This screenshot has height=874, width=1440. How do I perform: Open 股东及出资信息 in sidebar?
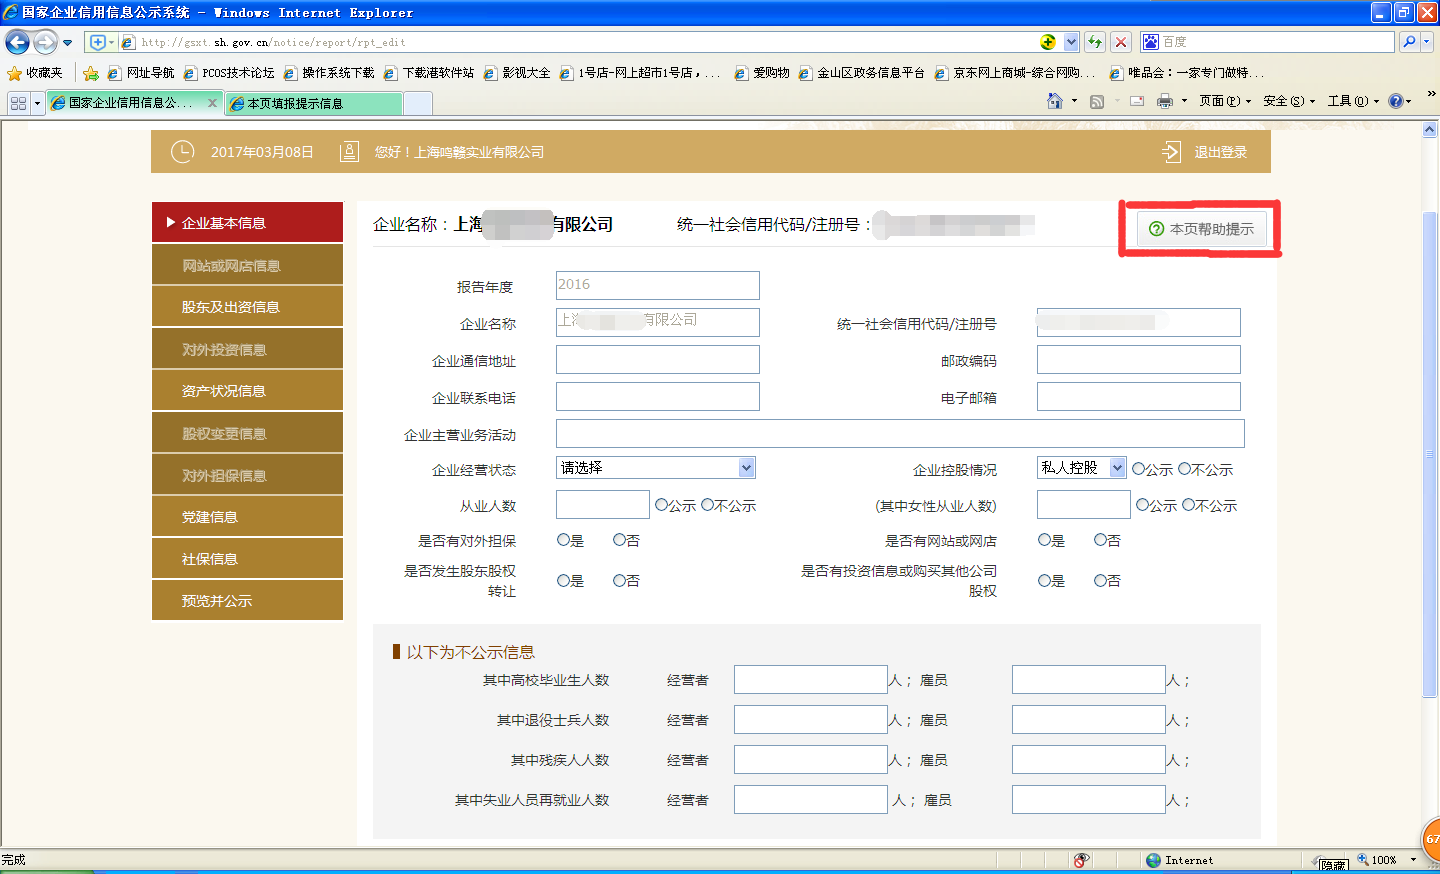pos(247,307)
